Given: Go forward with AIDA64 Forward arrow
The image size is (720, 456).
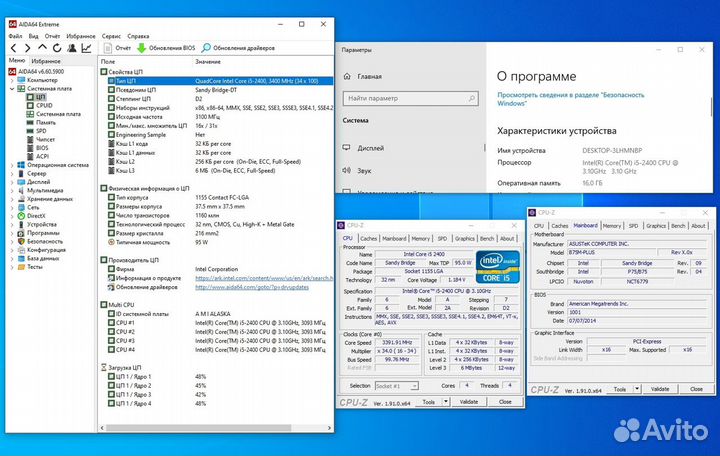Looking at the screenshot, I should (28, 48).
